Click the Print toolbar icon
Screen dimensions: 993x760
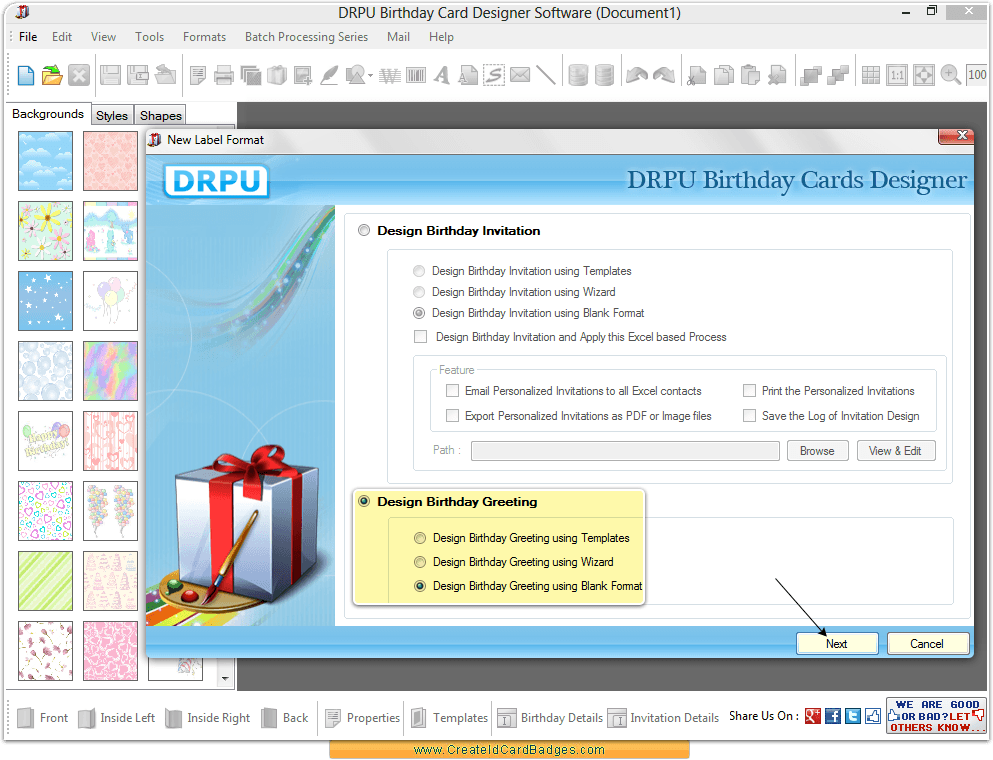point(224,75)
